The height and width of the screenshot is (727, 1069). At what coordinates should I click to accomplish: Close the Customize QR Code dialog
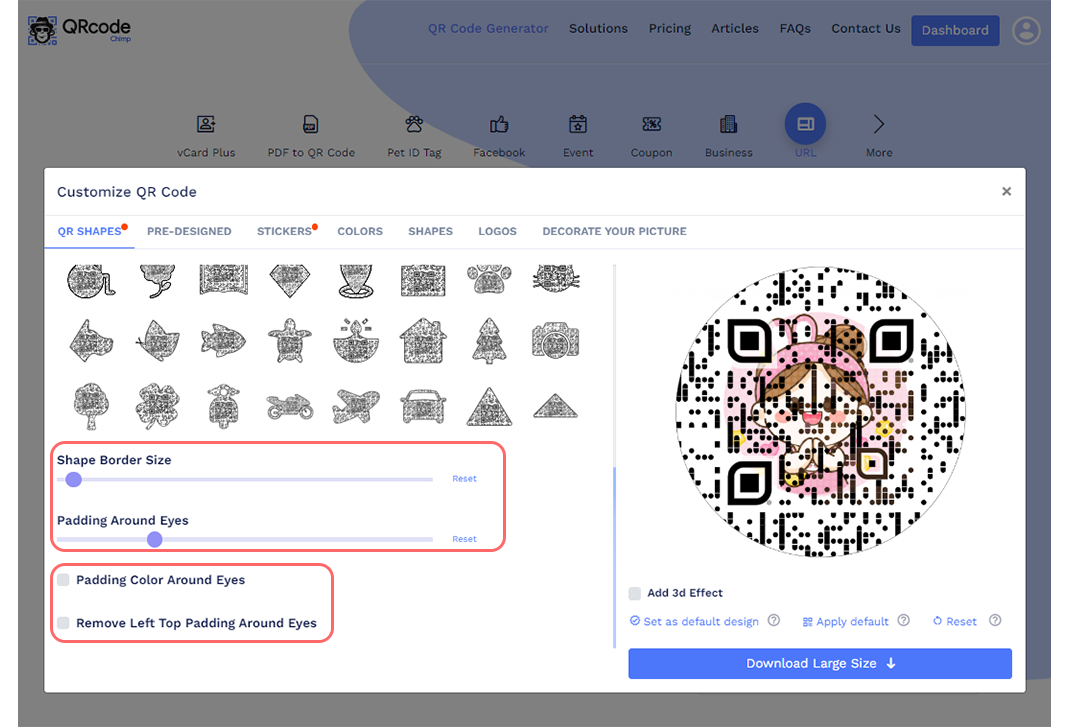point(1006,192)
